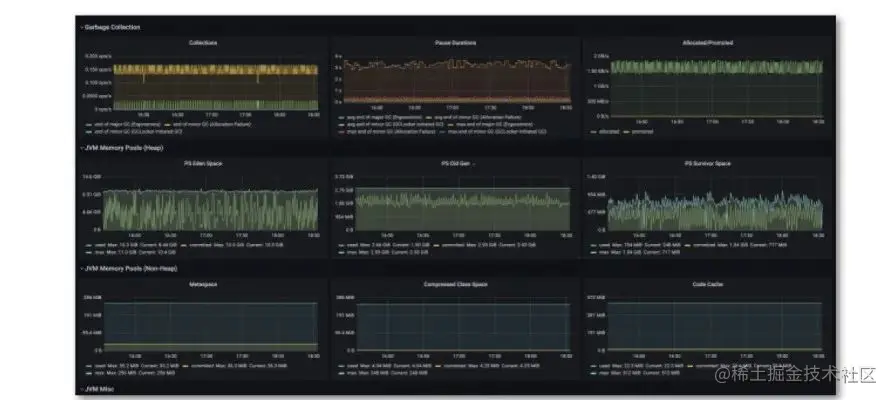This screenshot has height=400, width=891.
Task: Toggle 'max end of minor GC (GCLocker Initiated GC)' series
Action: click(x=492, y=131)
